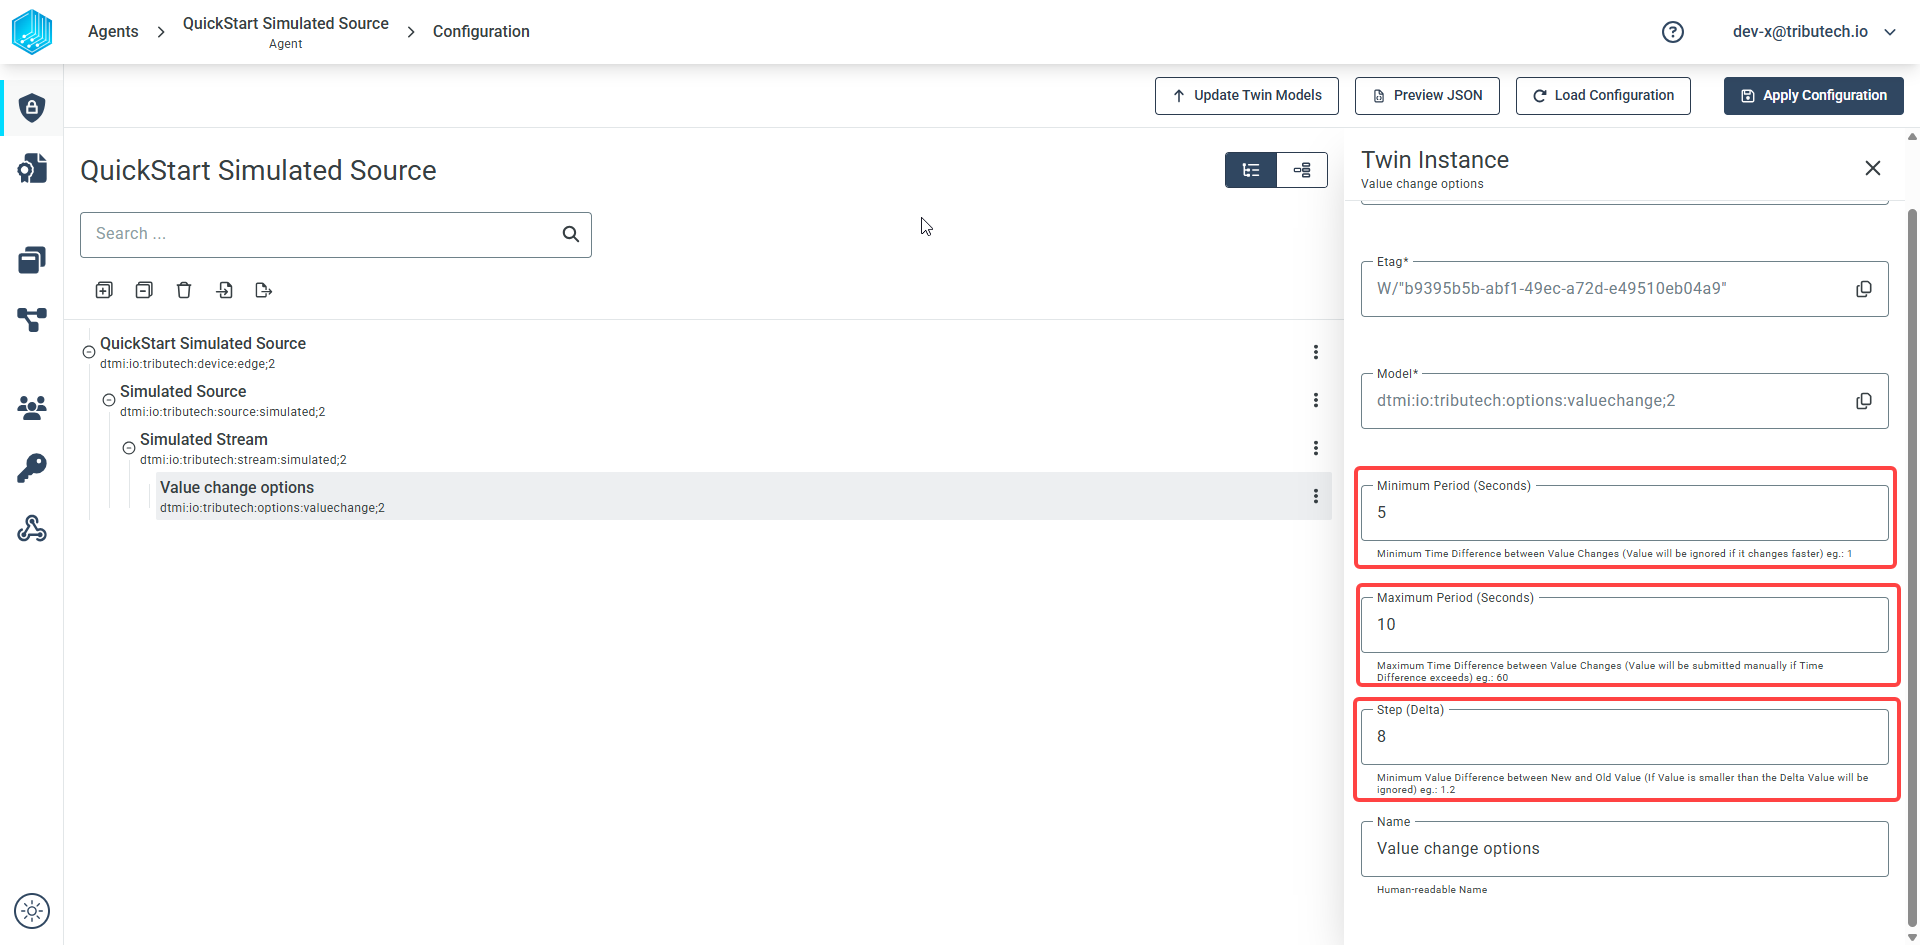This screenshot has width=1920, height=945.
Task: Click the export file icon in toolbar
Action: point(264,290)
